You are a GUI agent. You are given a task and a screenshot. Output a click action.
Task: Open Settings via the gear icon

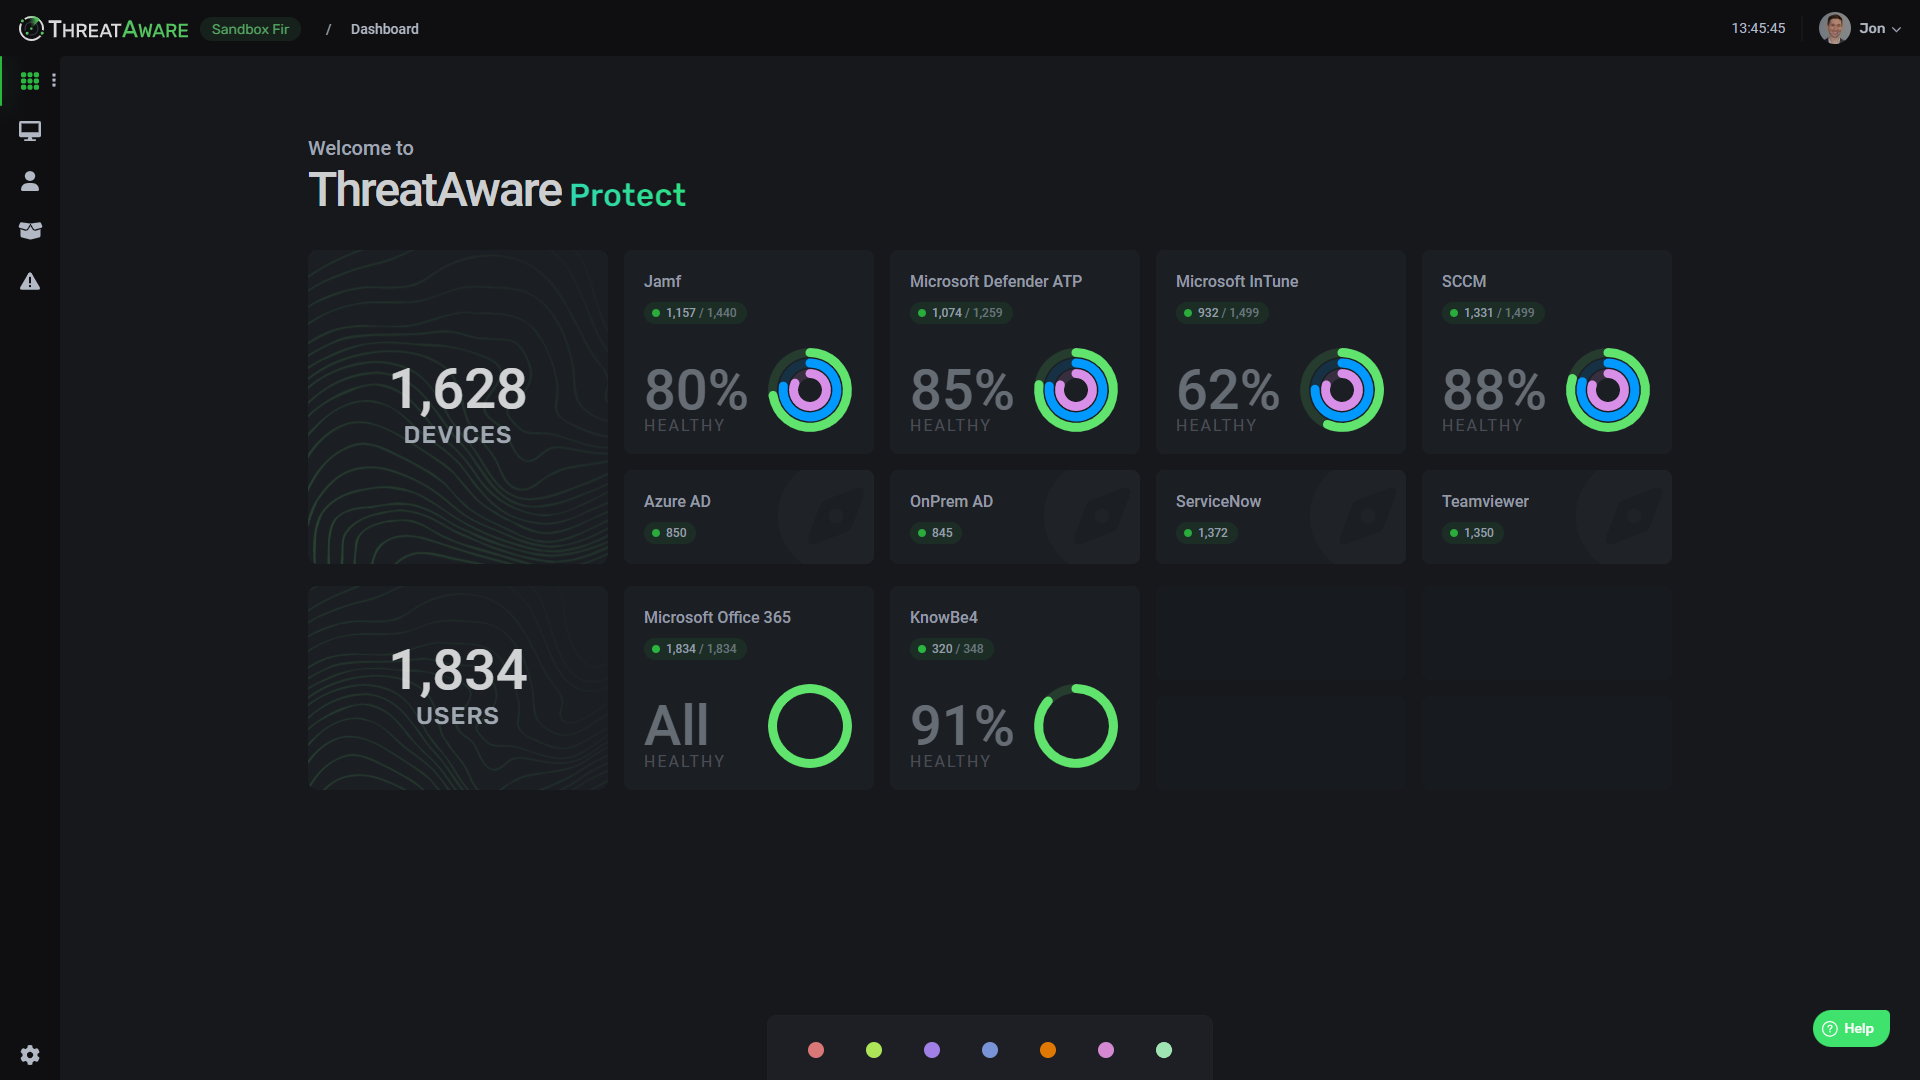point(30,1055)
